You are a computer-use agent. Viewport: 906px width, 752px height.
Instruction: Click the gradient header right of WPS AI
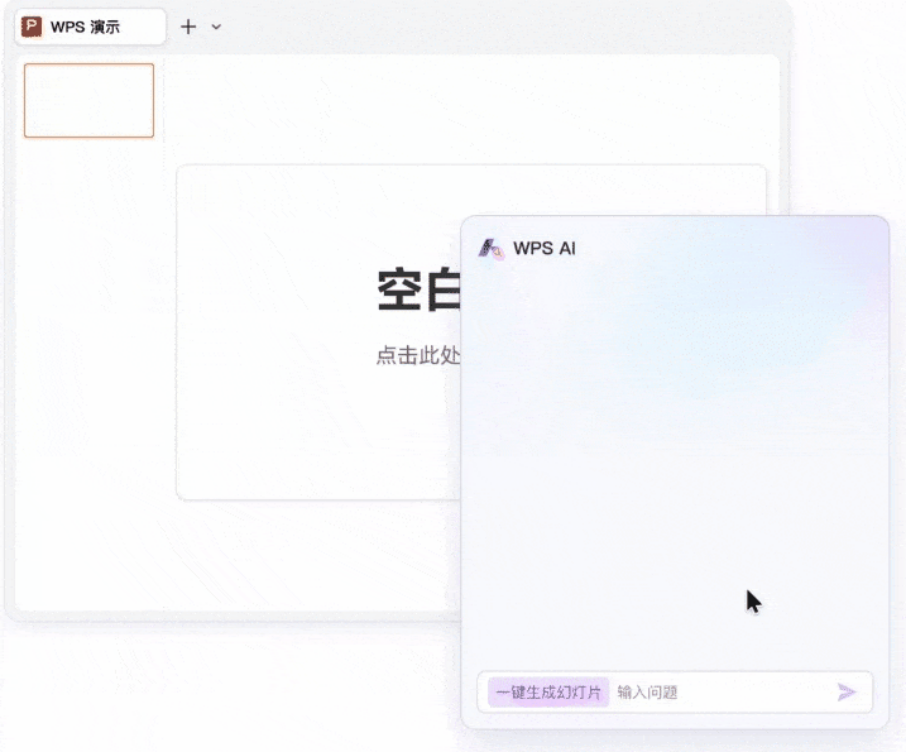[730, 248]
